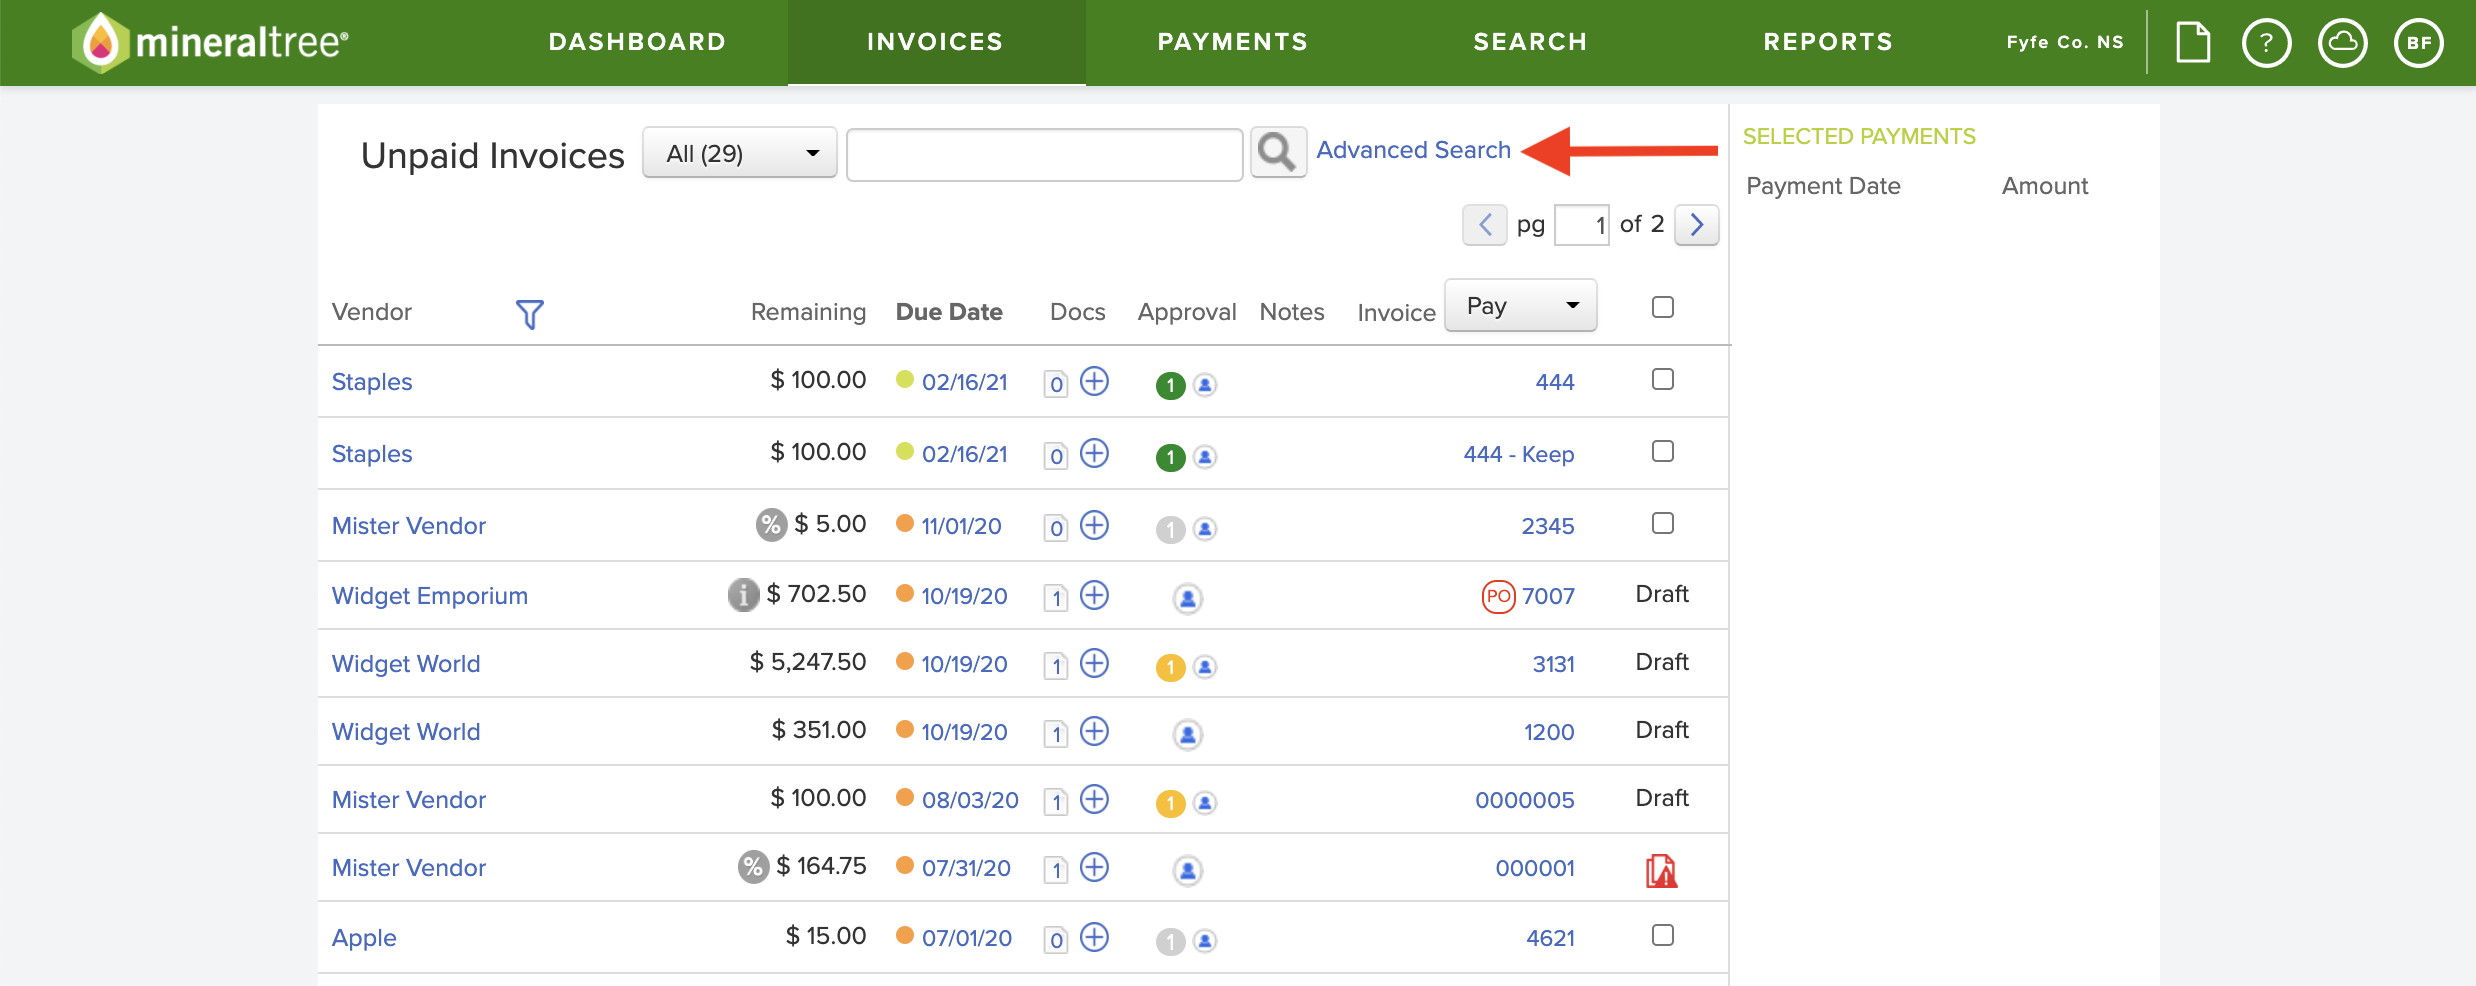Click the vendor filter funnel icon
2476x986 pixels.
tap(529, 314)
